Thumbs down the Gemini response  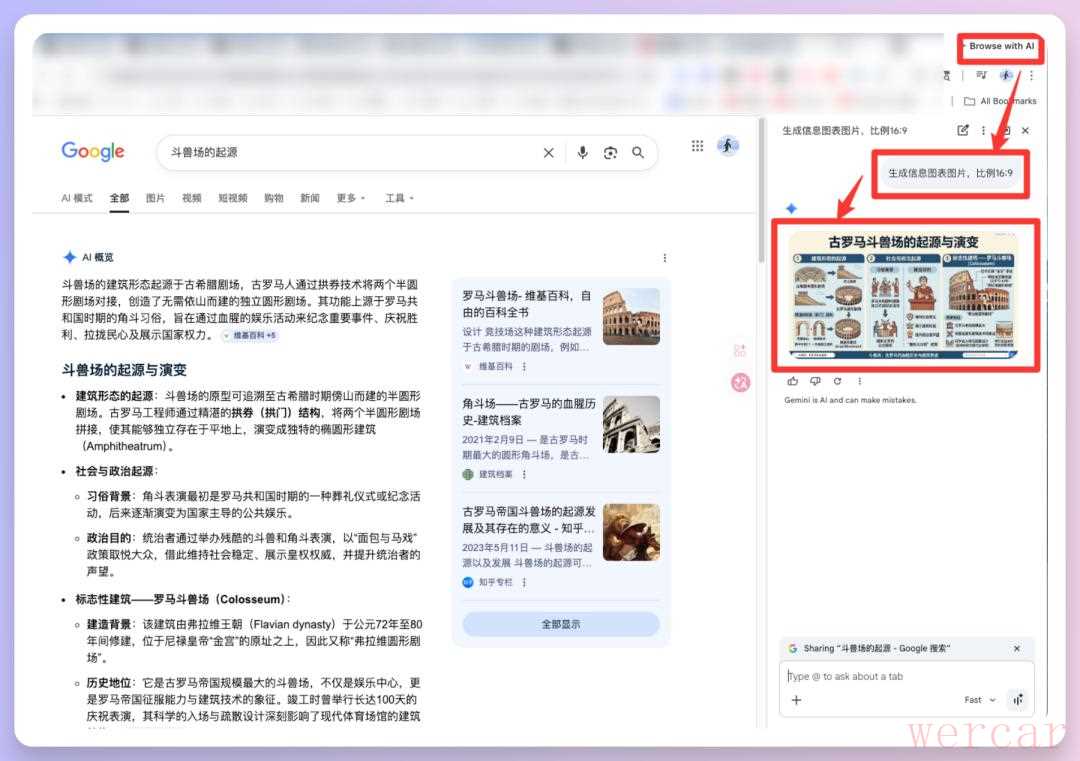(x=815, y=381)
